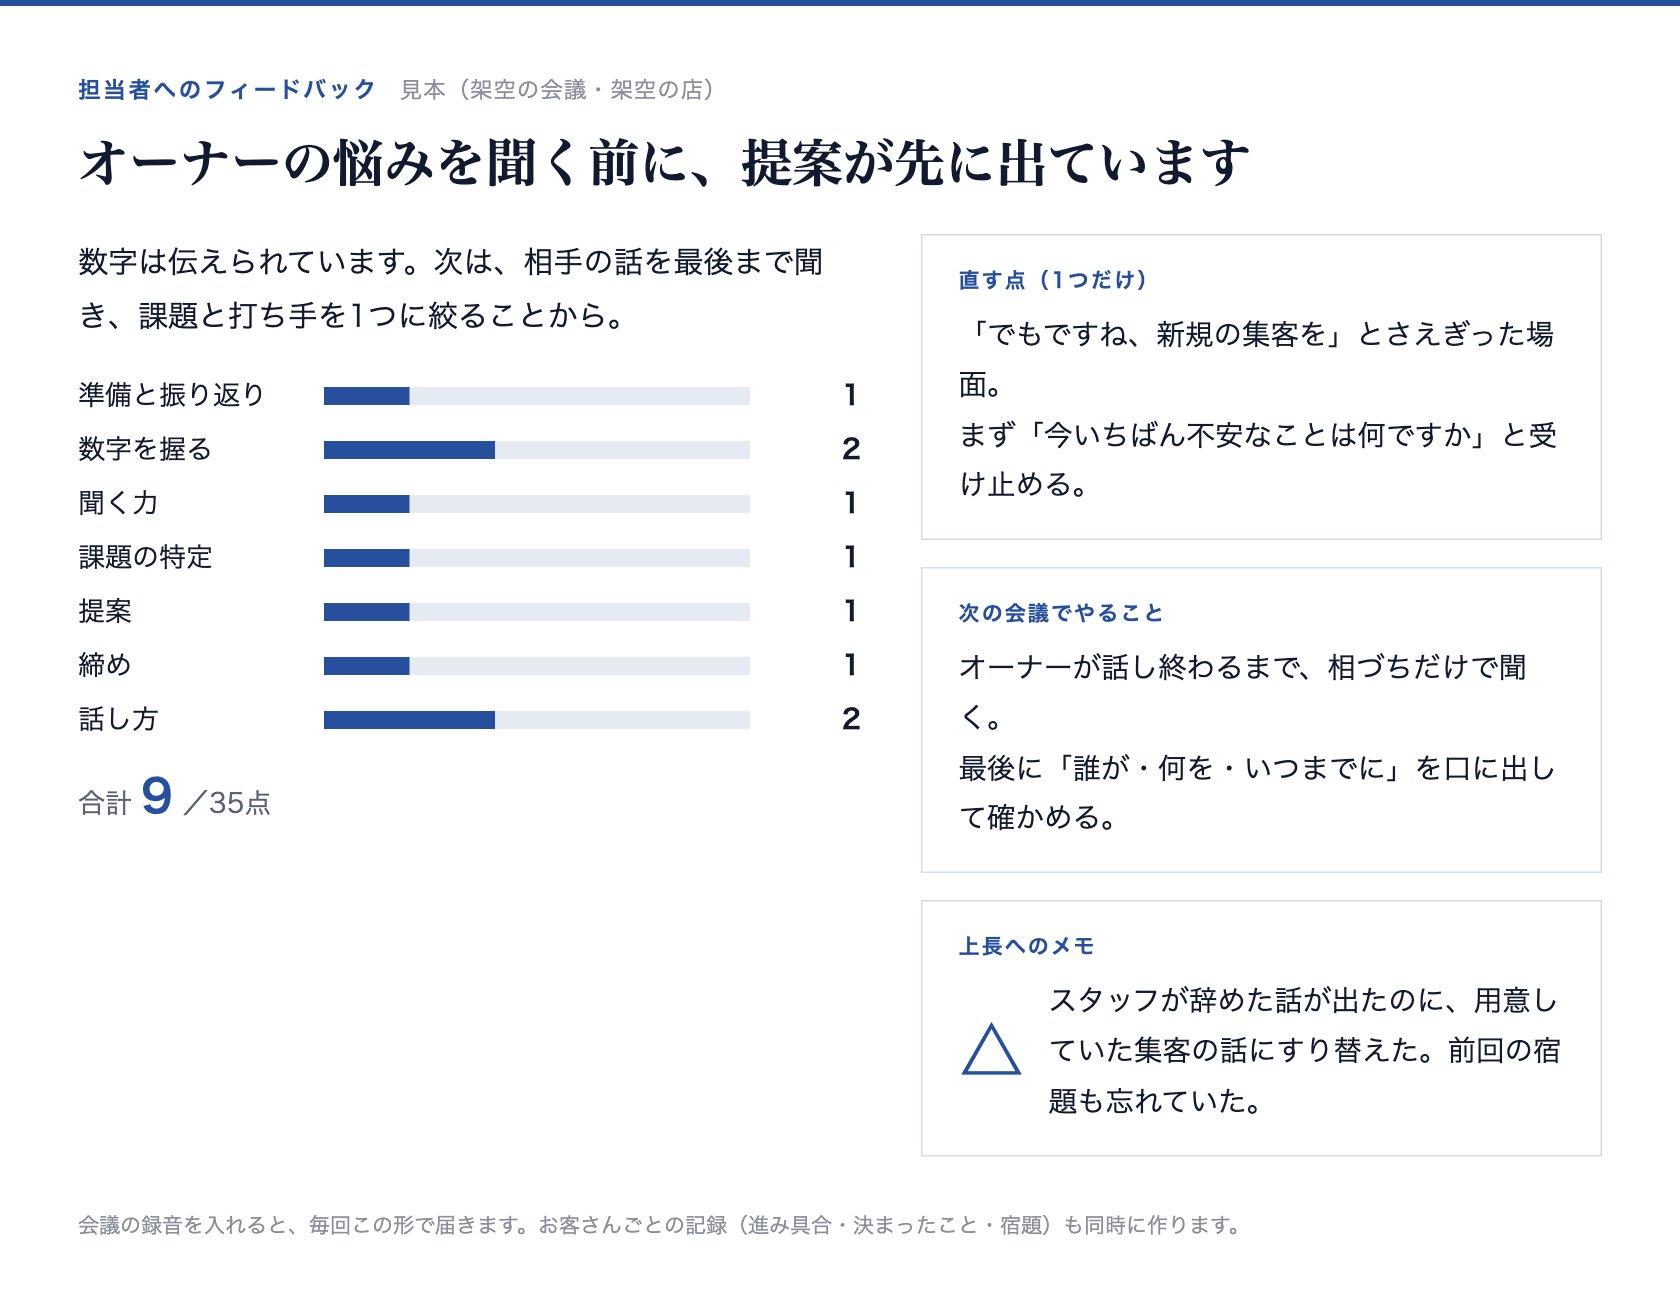Click the 数字を握る score bar
The image size is (1680, 1308).
coord(537,450)
